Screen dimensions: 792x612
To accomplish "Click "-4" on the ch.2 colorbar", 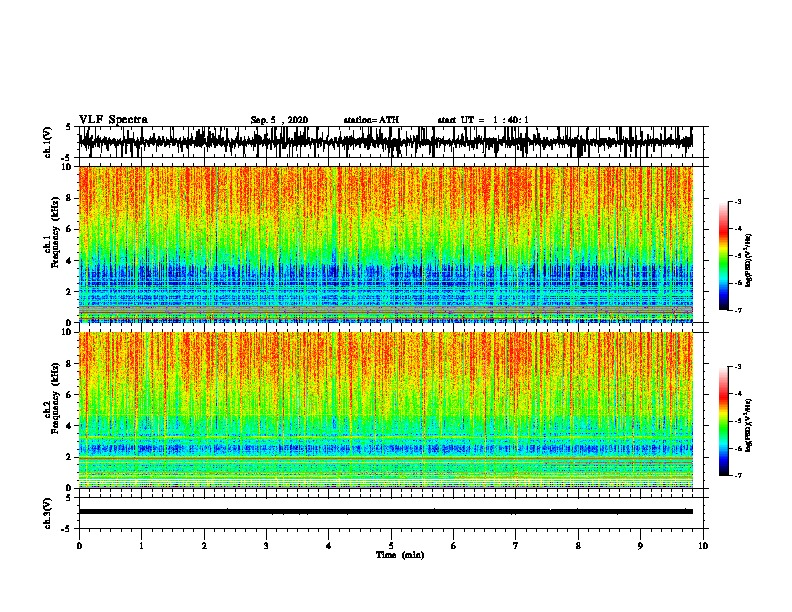I will pyautogui.click(x=738, y=394).
